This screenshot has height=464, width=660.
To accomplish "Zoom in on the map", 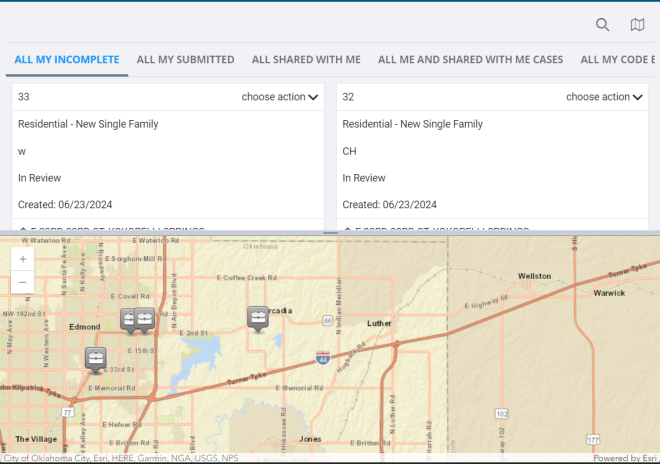I will [x=23, y=258].
